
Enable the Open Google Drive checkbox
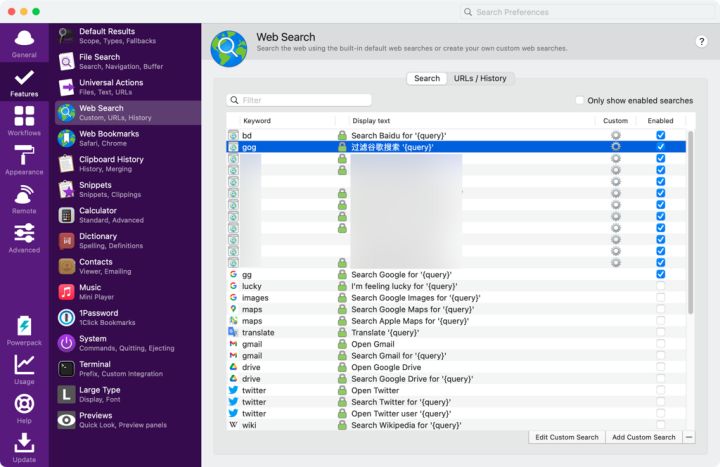pos(660,367)
